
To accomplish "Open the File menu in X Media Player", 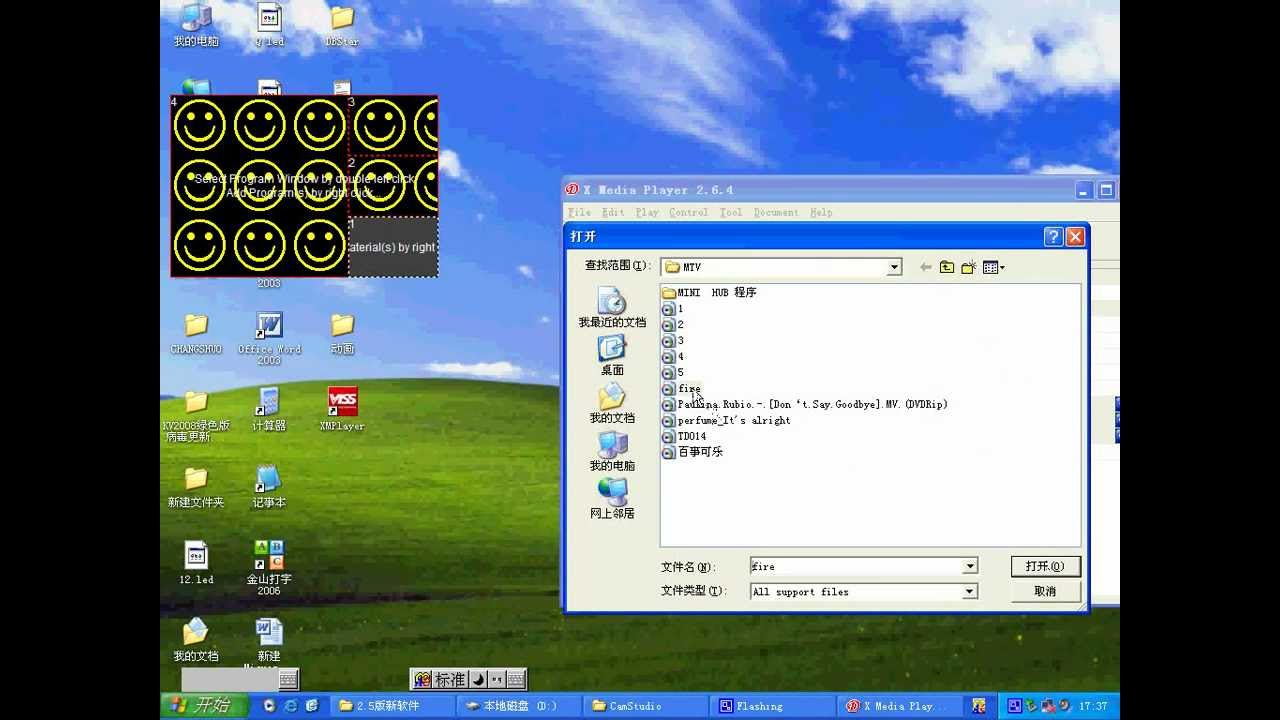I will [x=579, y=212].
